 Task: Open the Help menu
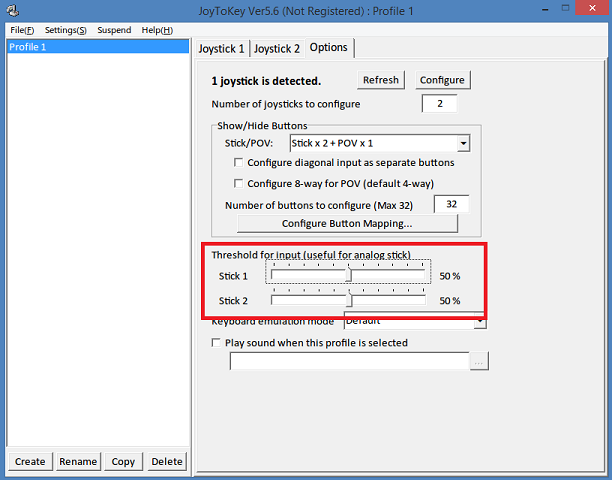pyautogui.click(x=157, y=30)
